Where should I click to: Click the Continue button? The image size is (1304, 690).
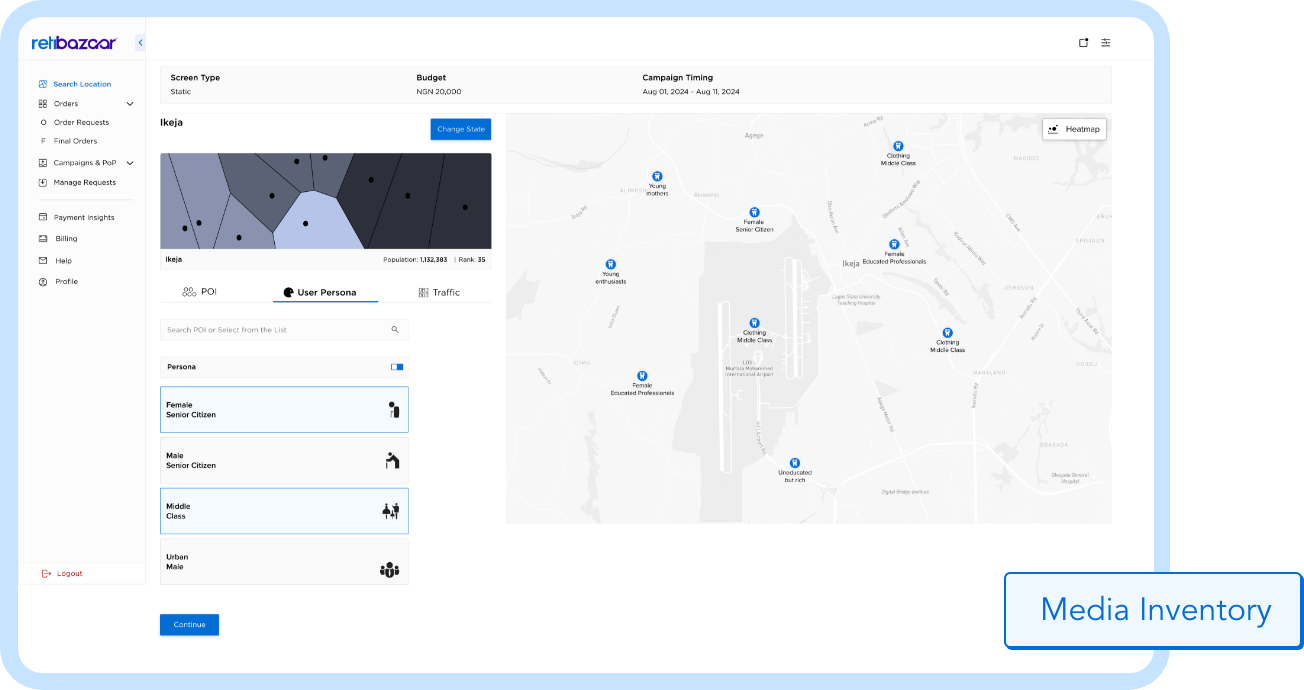(x=189, y=624)
